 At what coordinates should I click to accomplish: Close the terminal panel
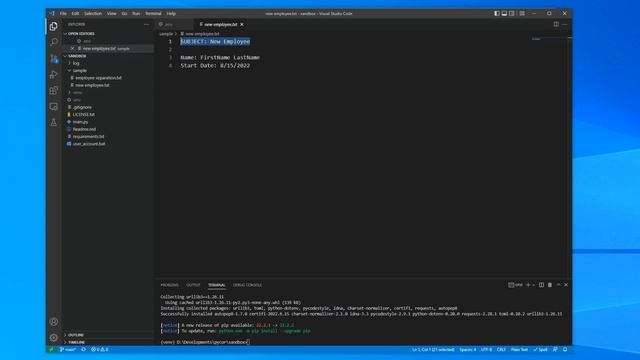566,285
